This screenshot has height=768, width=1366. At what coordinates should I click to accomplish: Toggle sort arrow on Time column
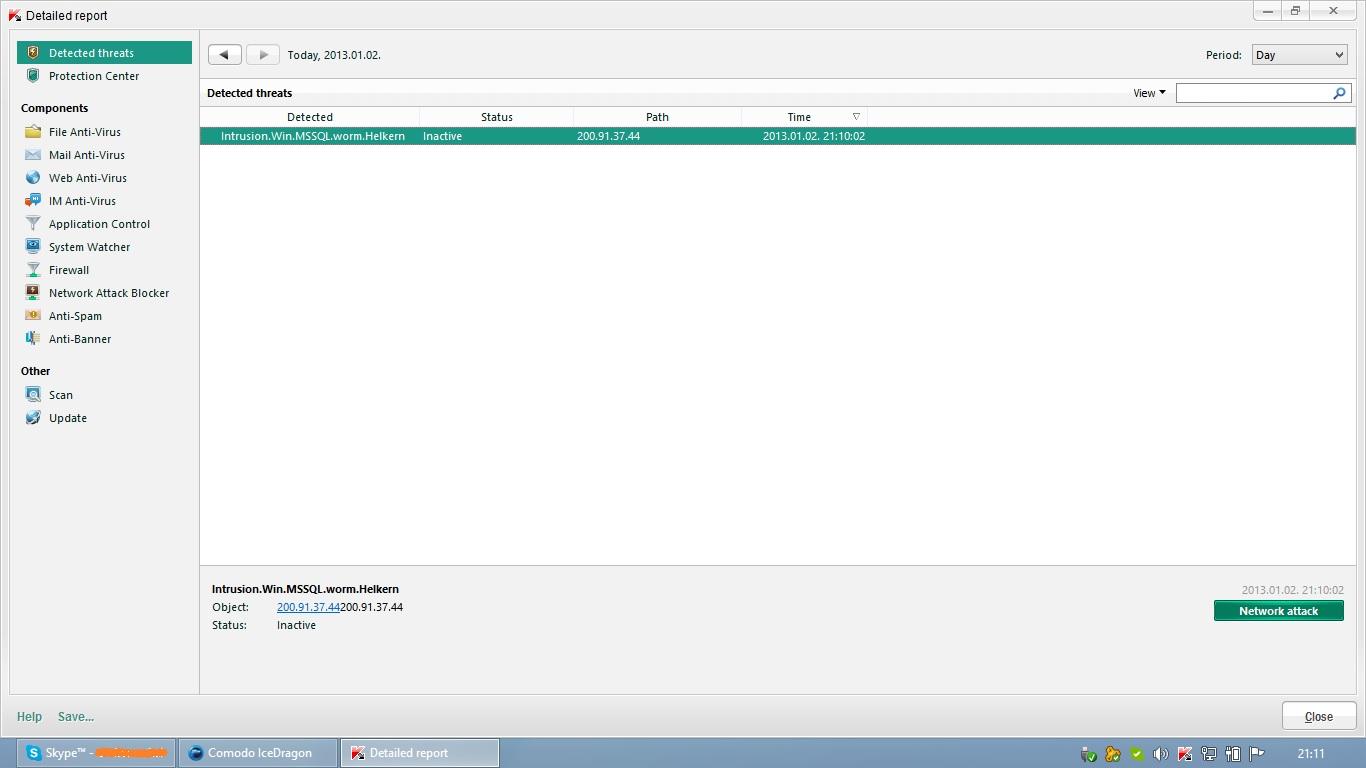click(856, 117)
